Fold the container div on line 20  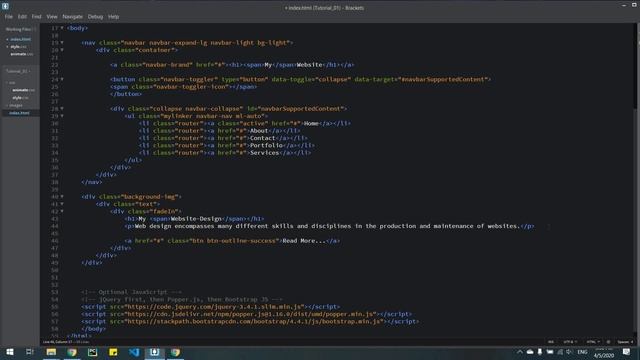(62, 50)
